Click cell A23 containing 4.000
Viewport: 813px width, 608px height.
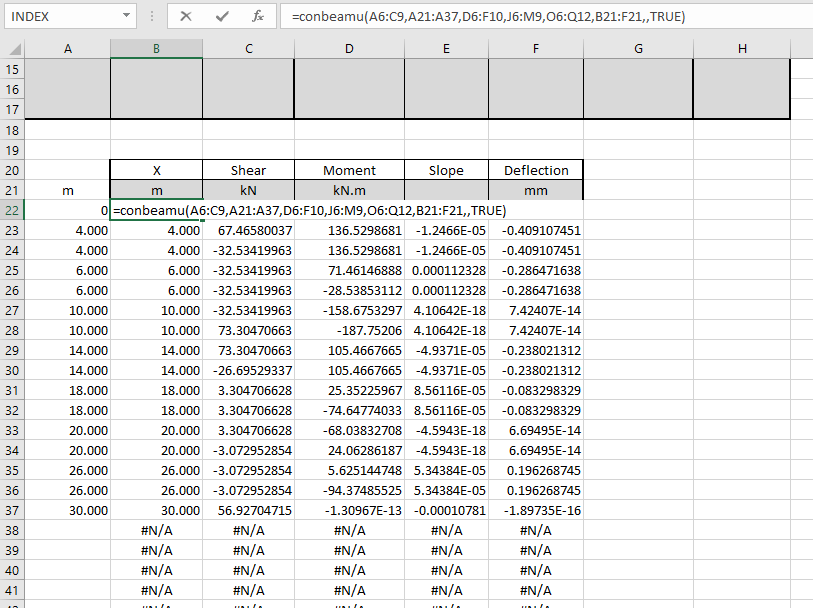(x=68, y=230)
